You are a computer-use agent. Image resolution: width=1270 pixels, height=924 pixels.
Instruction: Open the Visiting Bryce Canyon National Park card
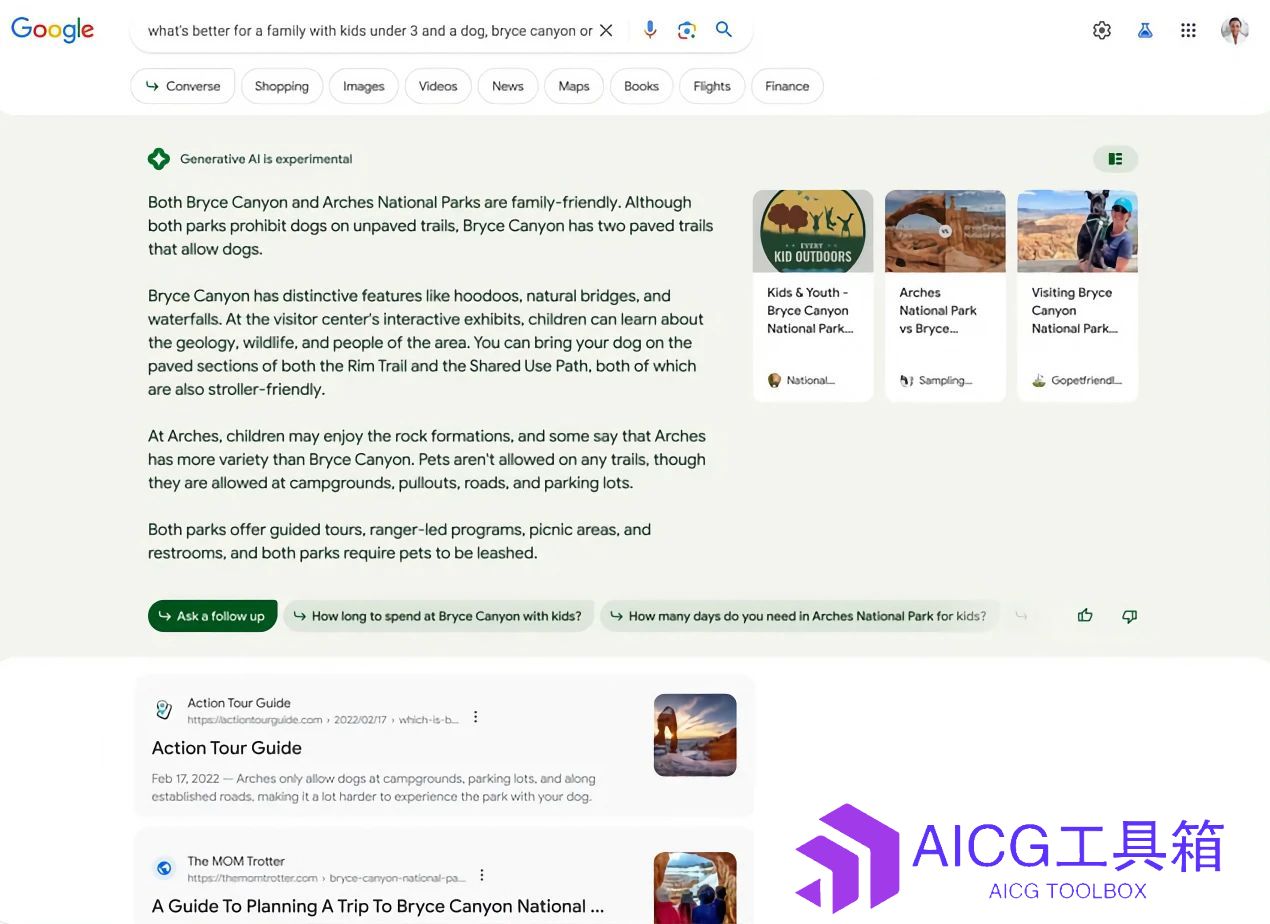click(1077, 296)
